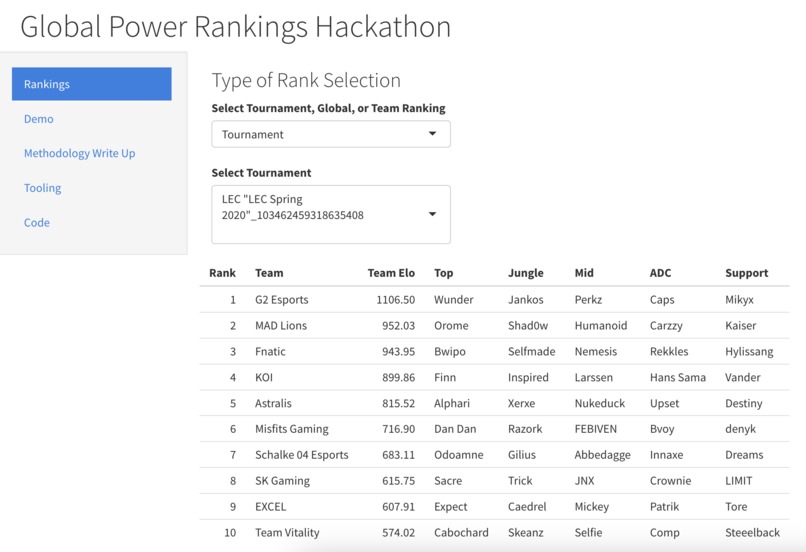Click the ADC column header
Image resolution: width=806 pixels, height=552 pixels.
click(660, 273)
